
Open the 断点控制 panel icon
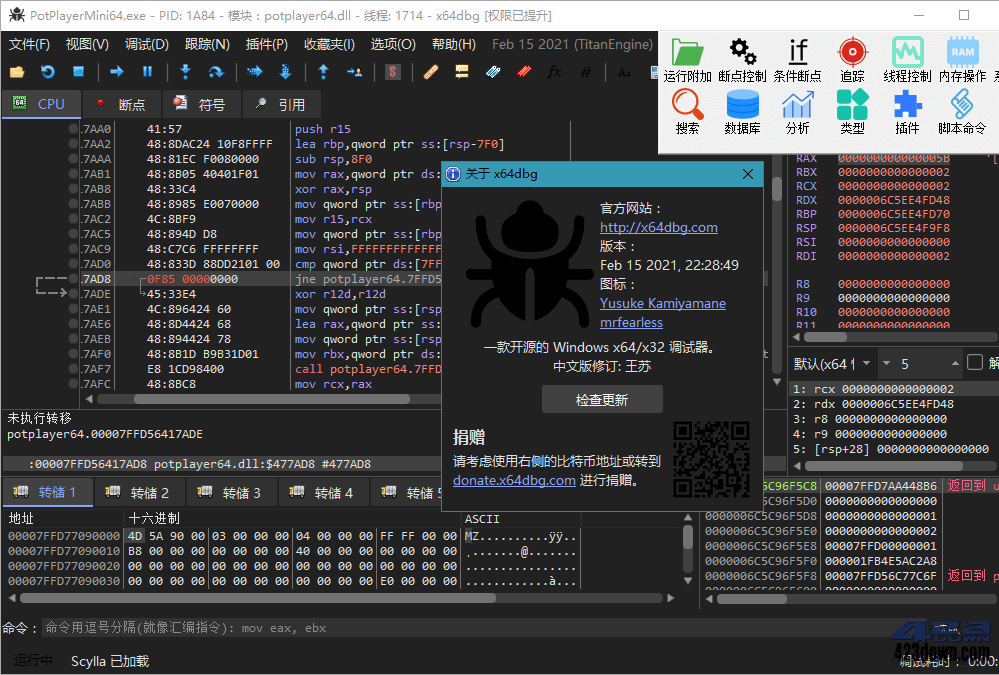[x=742, y=50]
